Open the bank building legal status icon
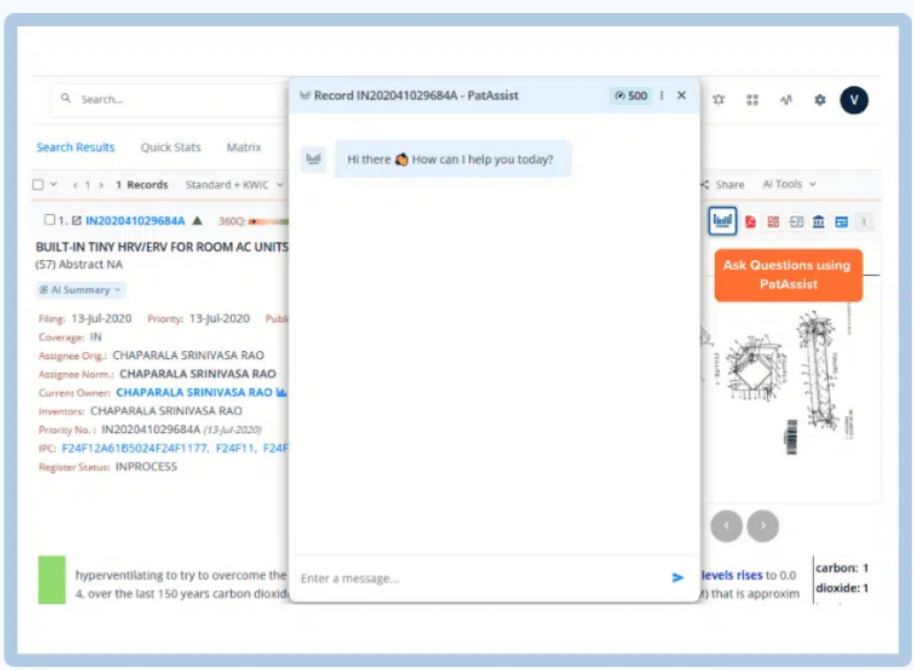Image resolution: width=914 pixels, height=670 pixels. tap(818, 222)
